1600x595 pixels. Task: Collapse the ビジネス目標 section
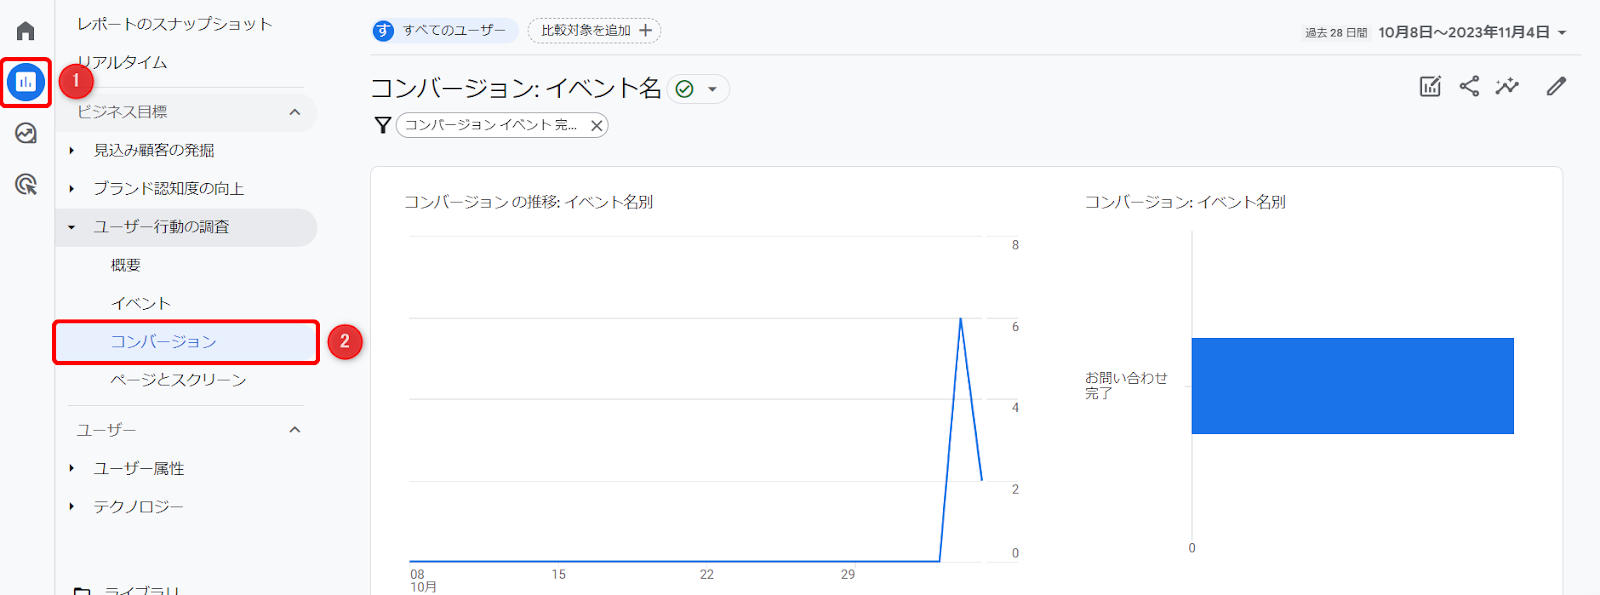[x=295, y=112]
